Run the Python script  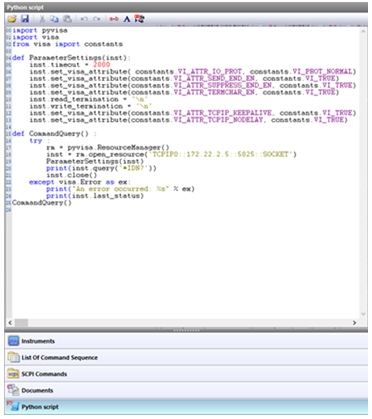[x=139, y=19]
